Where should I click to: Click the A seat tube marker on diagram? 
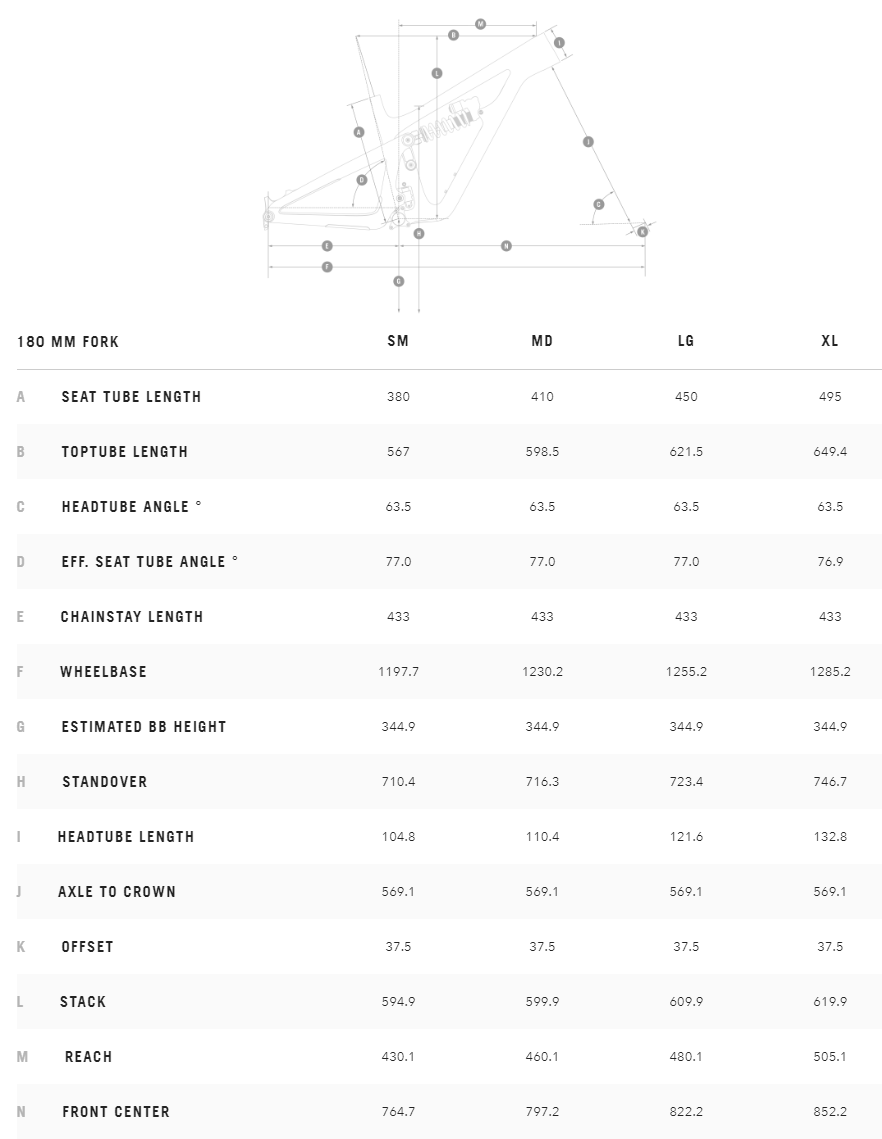pos(359,132)
